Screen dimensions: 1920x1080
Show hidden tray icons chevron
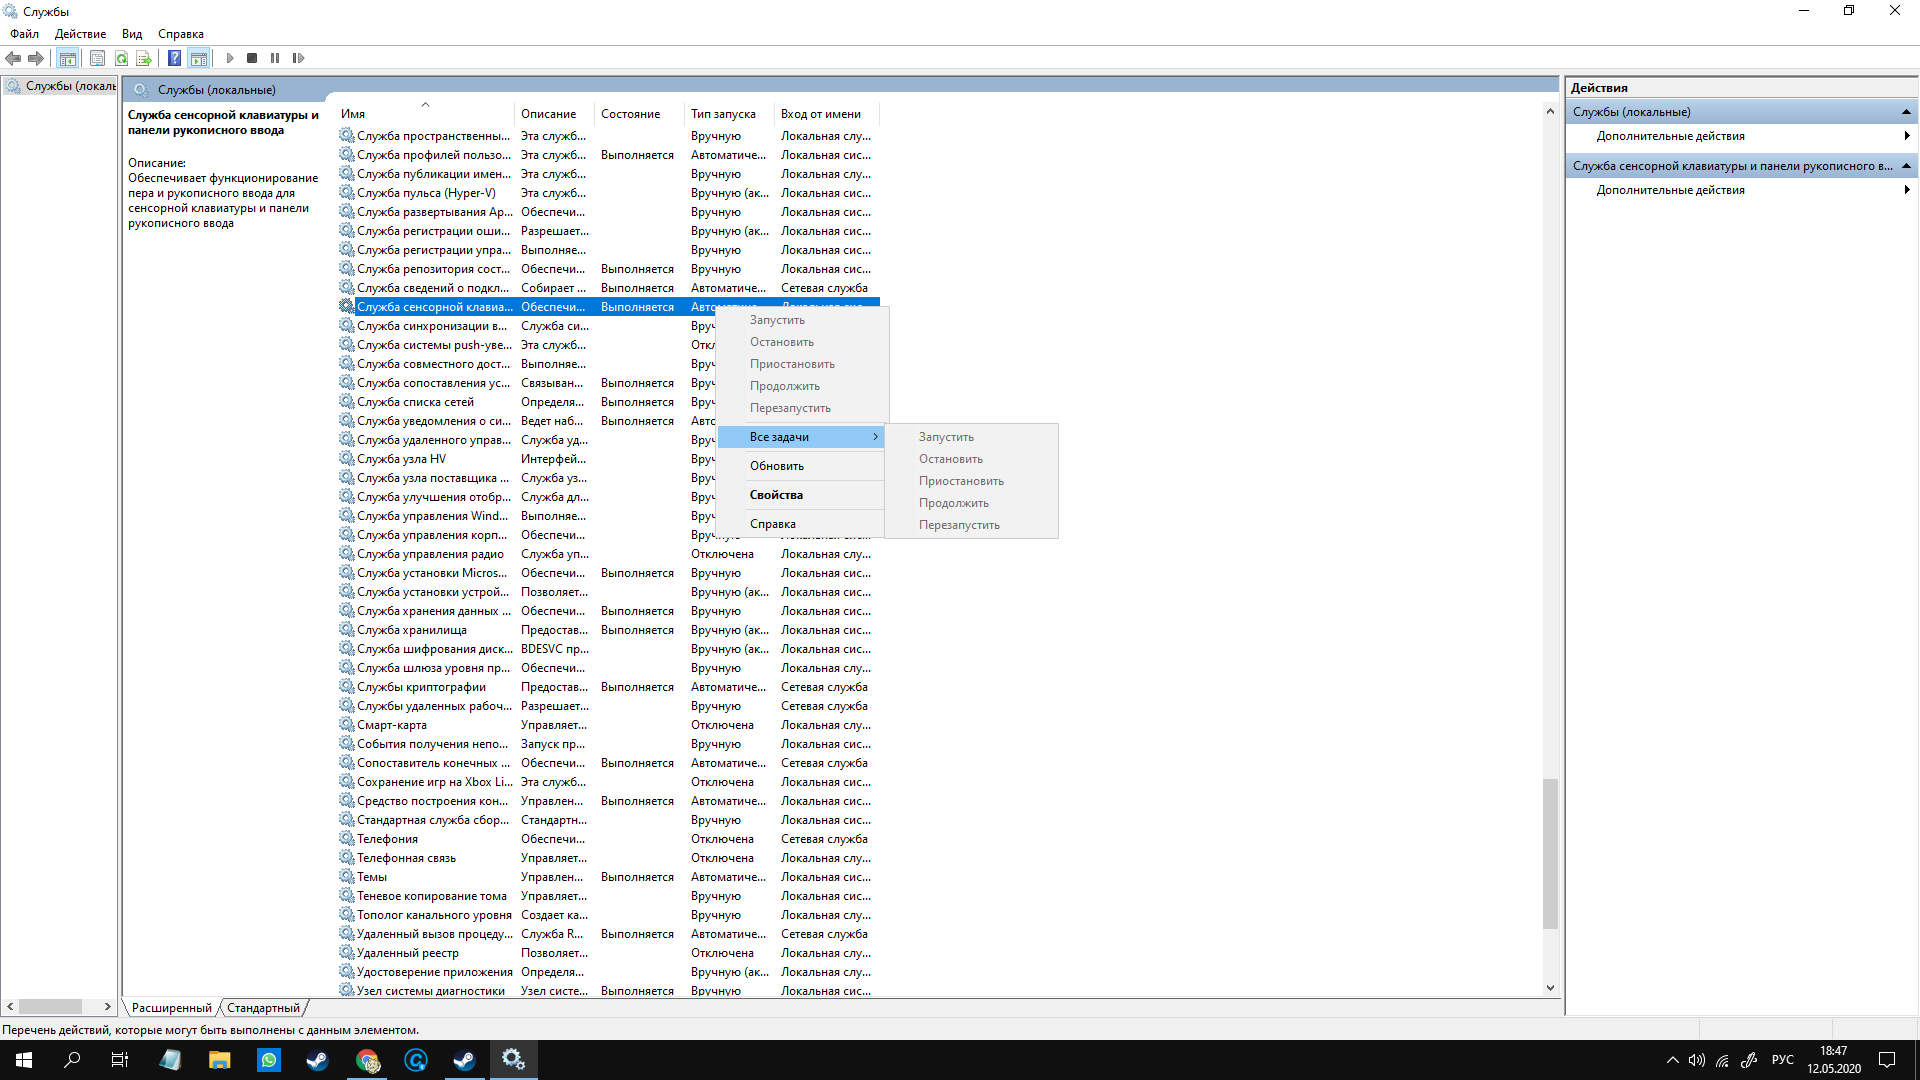tap(1672, 1060)
